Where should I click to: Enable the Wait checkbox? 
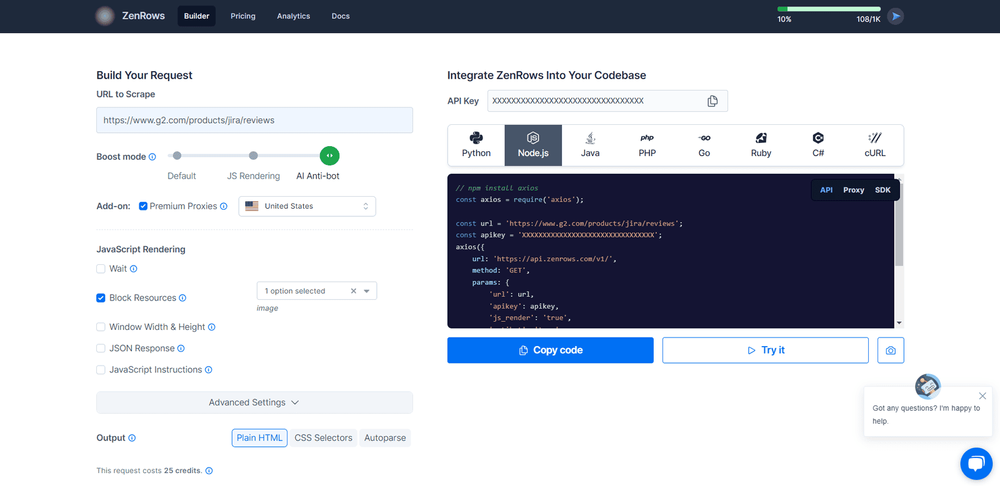pyautogui.click(x=101, y=269)
